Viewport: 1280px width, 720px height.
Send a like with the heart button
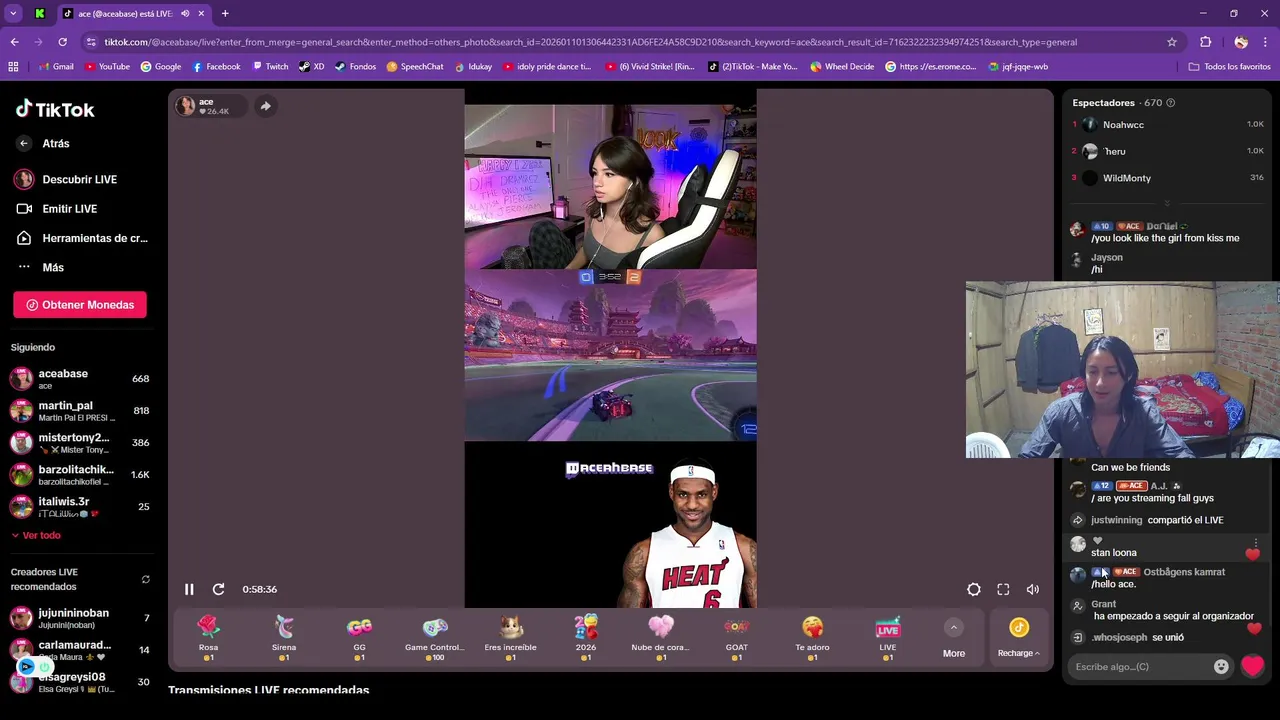coord(1252,666)
